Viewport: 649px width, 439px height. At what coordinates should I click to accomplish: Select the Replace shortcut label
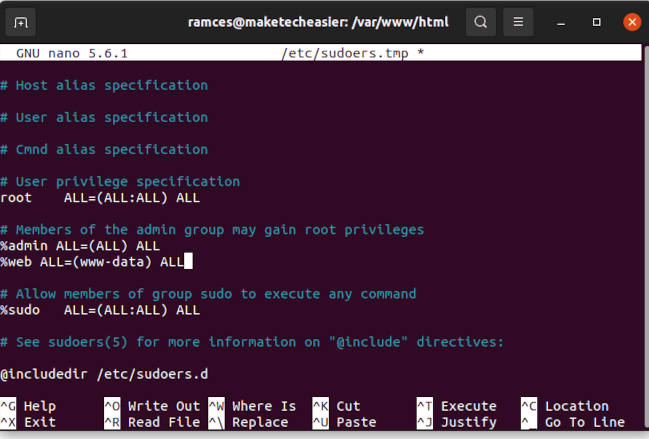pos(260,422)
